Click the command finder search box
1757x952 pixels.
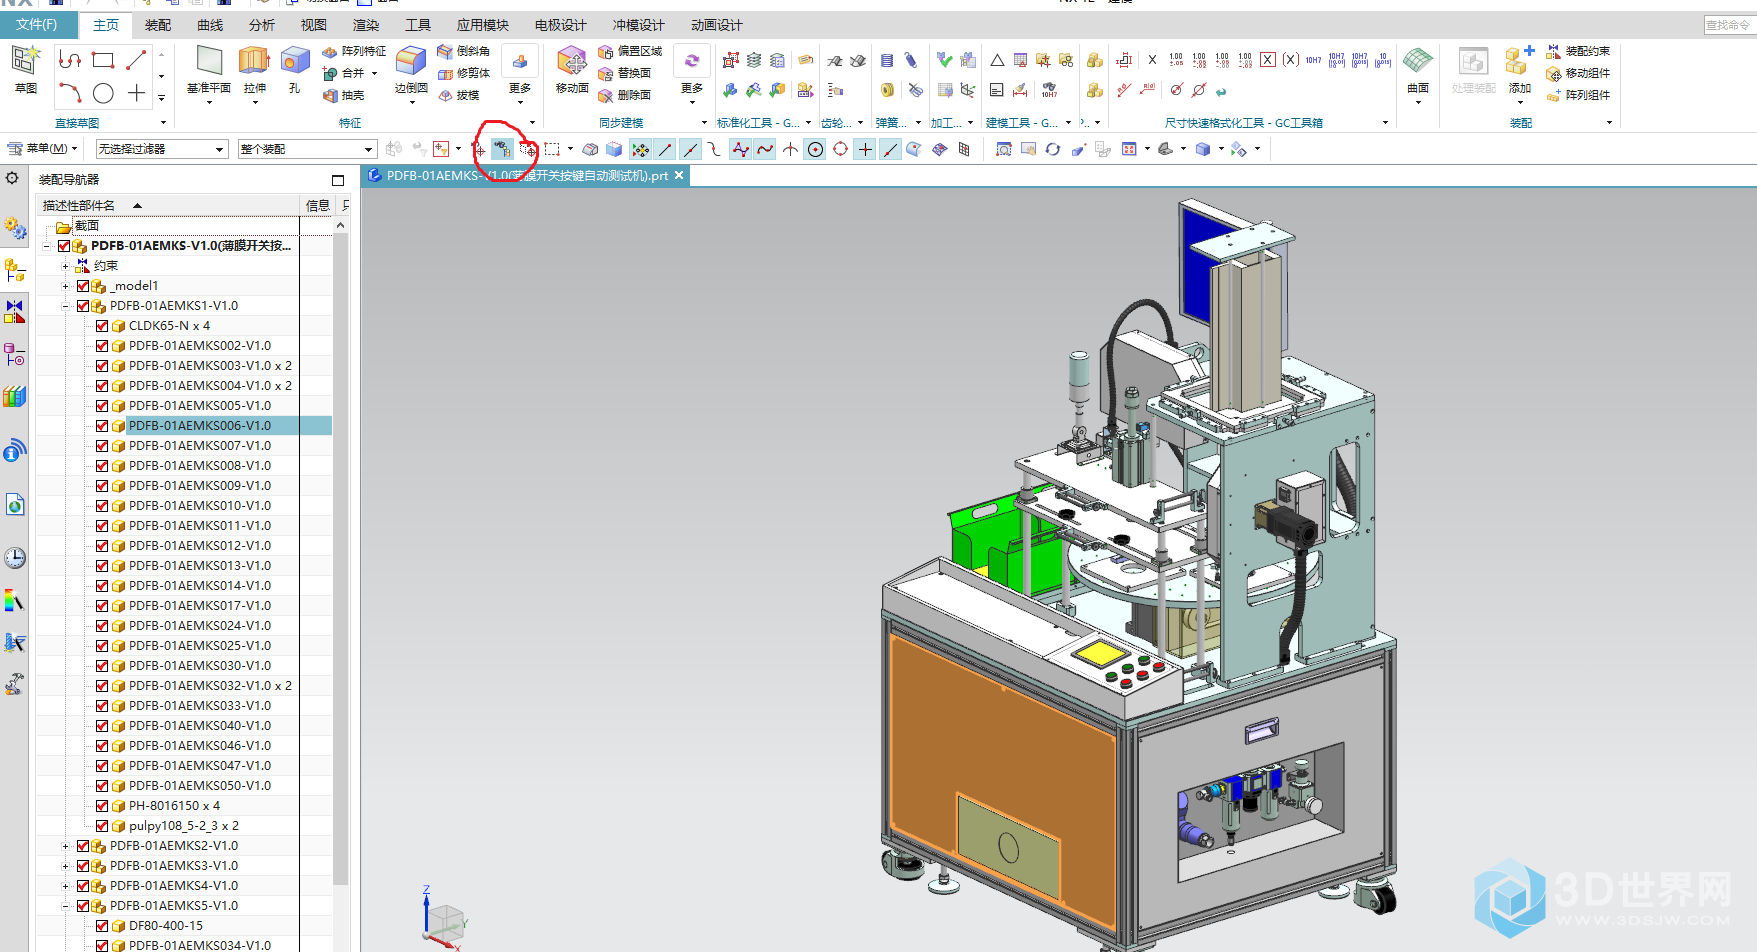1729,25
